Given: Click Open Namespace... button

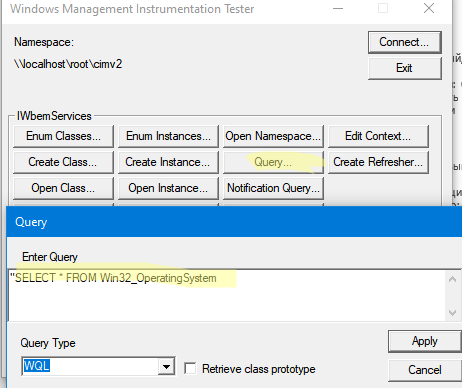Looking at the screenshot, I should click(273, 136).
